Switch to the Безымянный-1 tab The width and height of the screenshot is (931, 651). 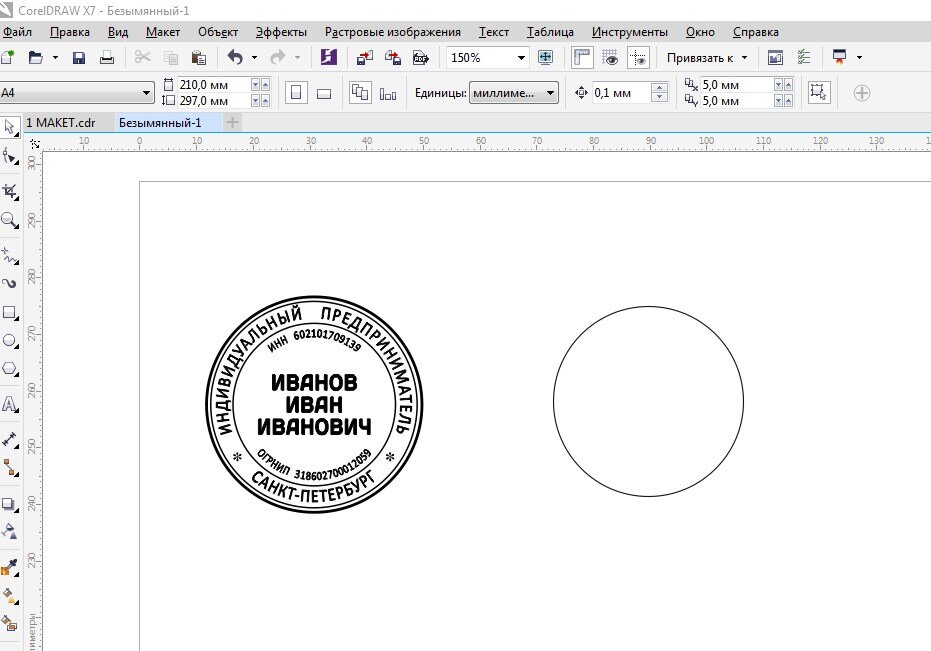point(160,123)
